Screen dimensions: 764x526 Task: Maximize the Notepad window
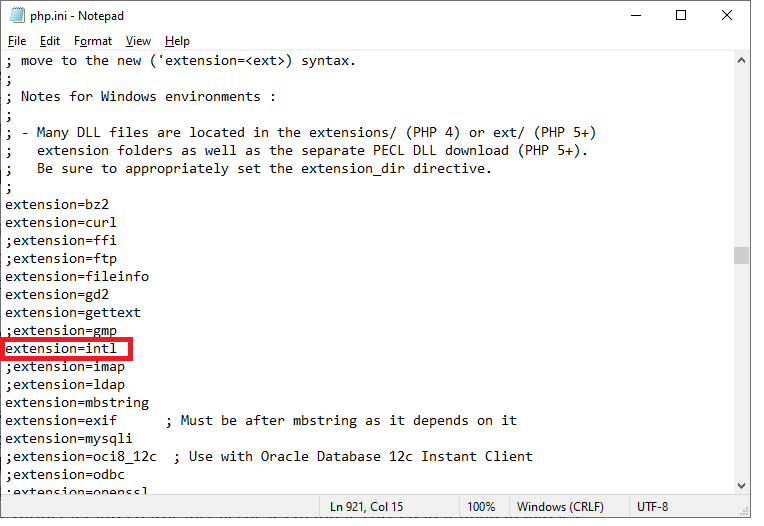pyautogui.click(x=681, y=16)
